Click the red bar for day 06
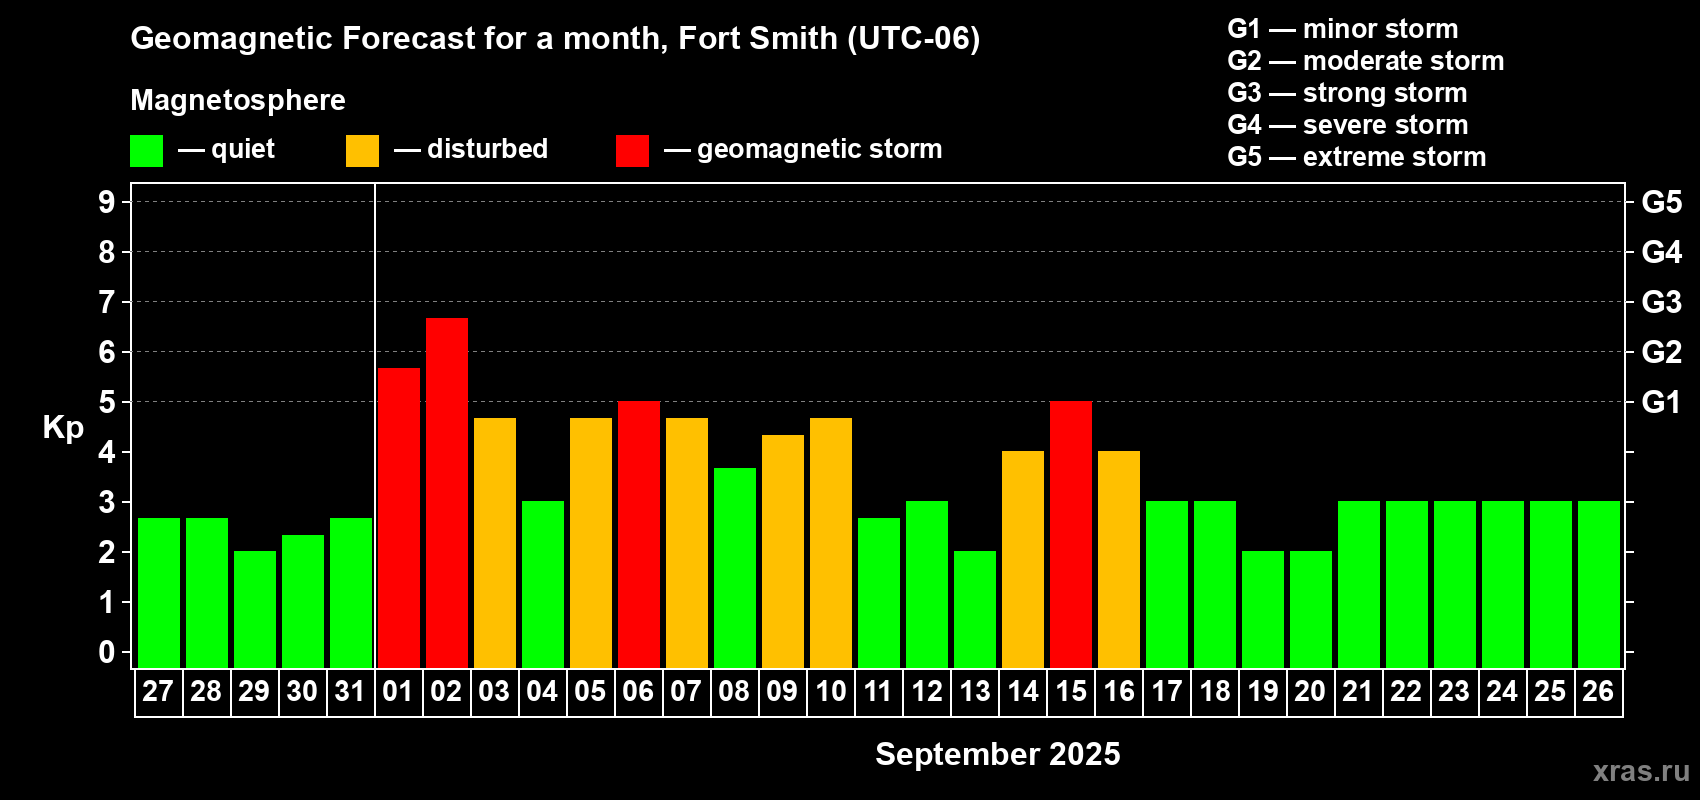This screenshot has height=800, width=1700. click(639, 535)
